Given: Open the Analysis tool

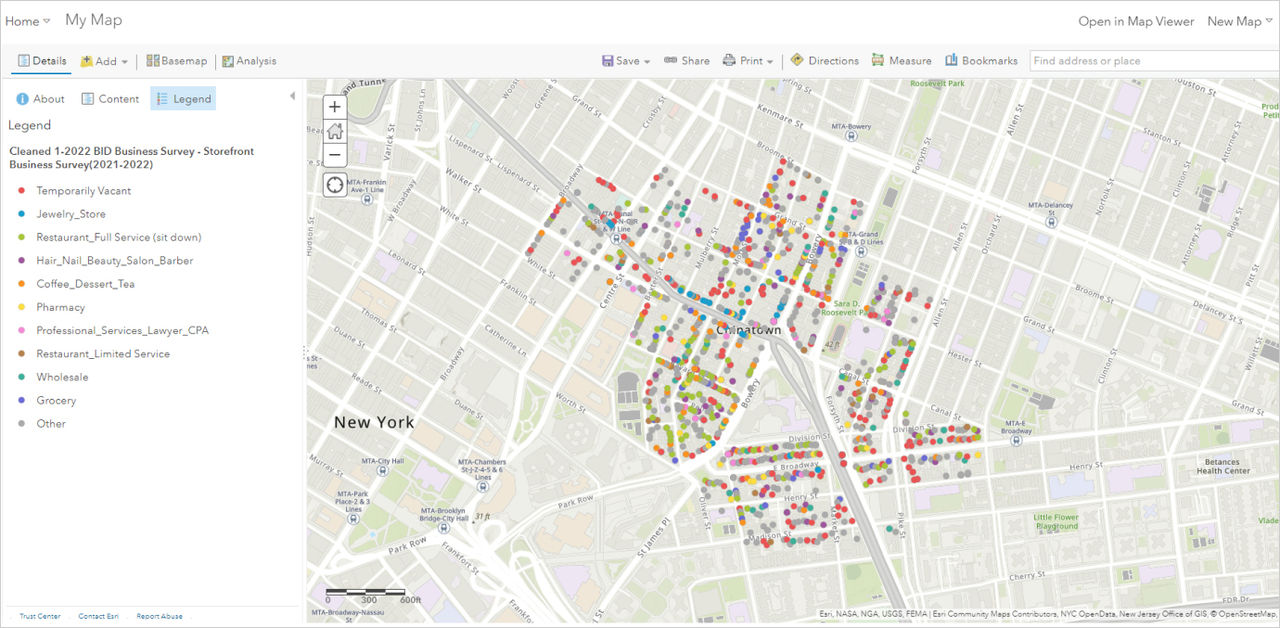Looking at the screenshot, I should tap(249, 61).
